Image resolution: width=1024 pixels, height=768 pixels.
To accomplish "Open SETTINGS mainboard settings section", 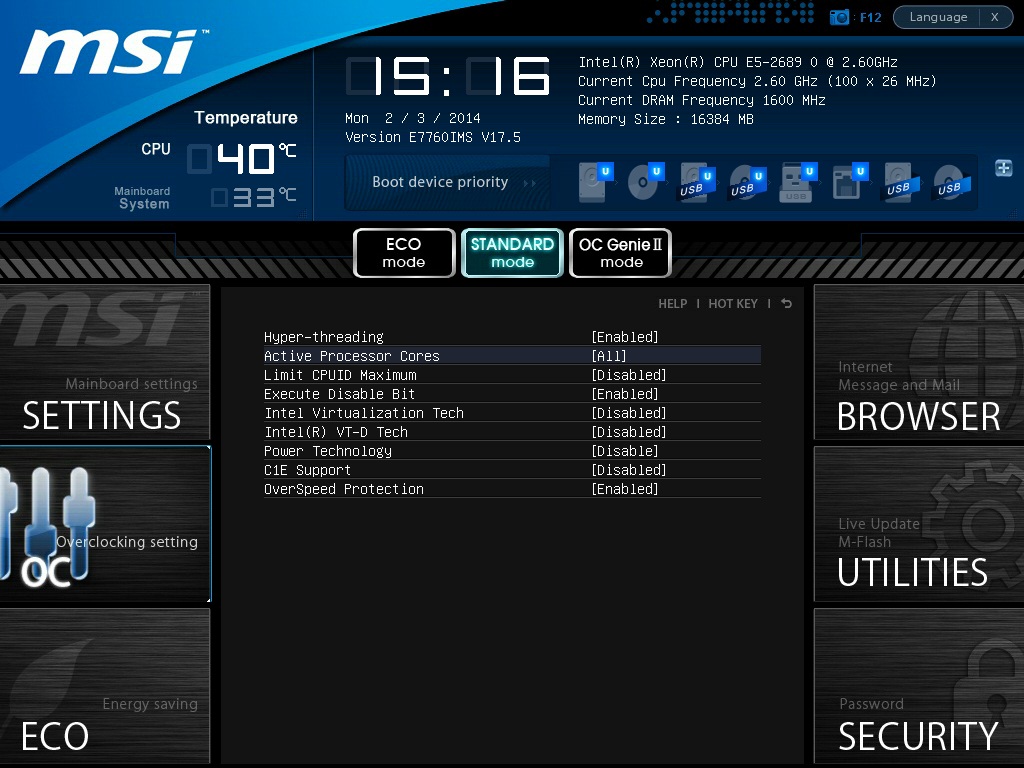I will (104, 362).
